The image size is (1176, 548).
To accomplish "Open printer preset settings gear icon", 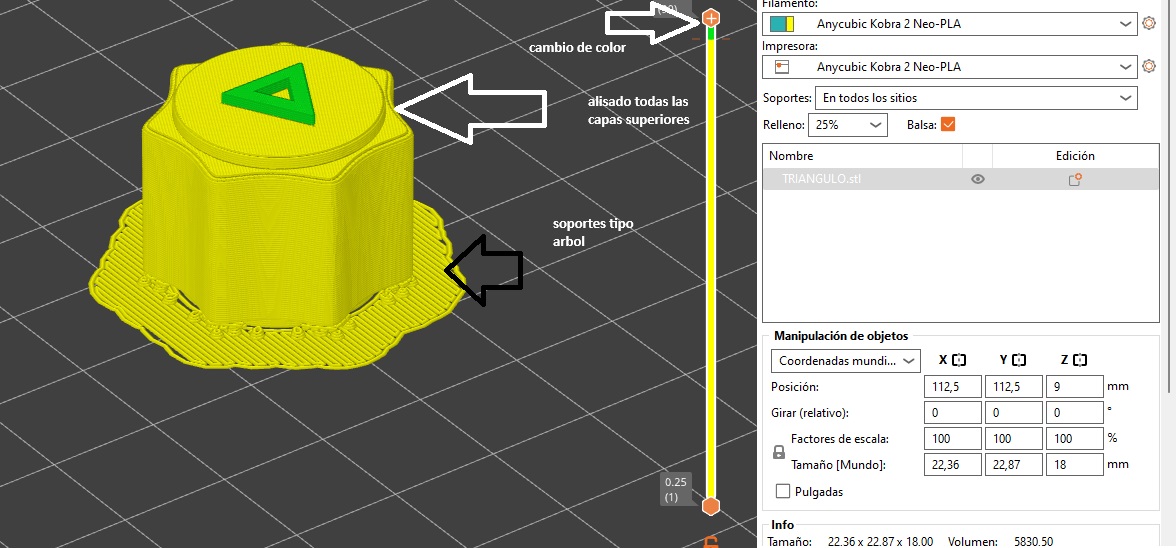I will coord(1152,67).
